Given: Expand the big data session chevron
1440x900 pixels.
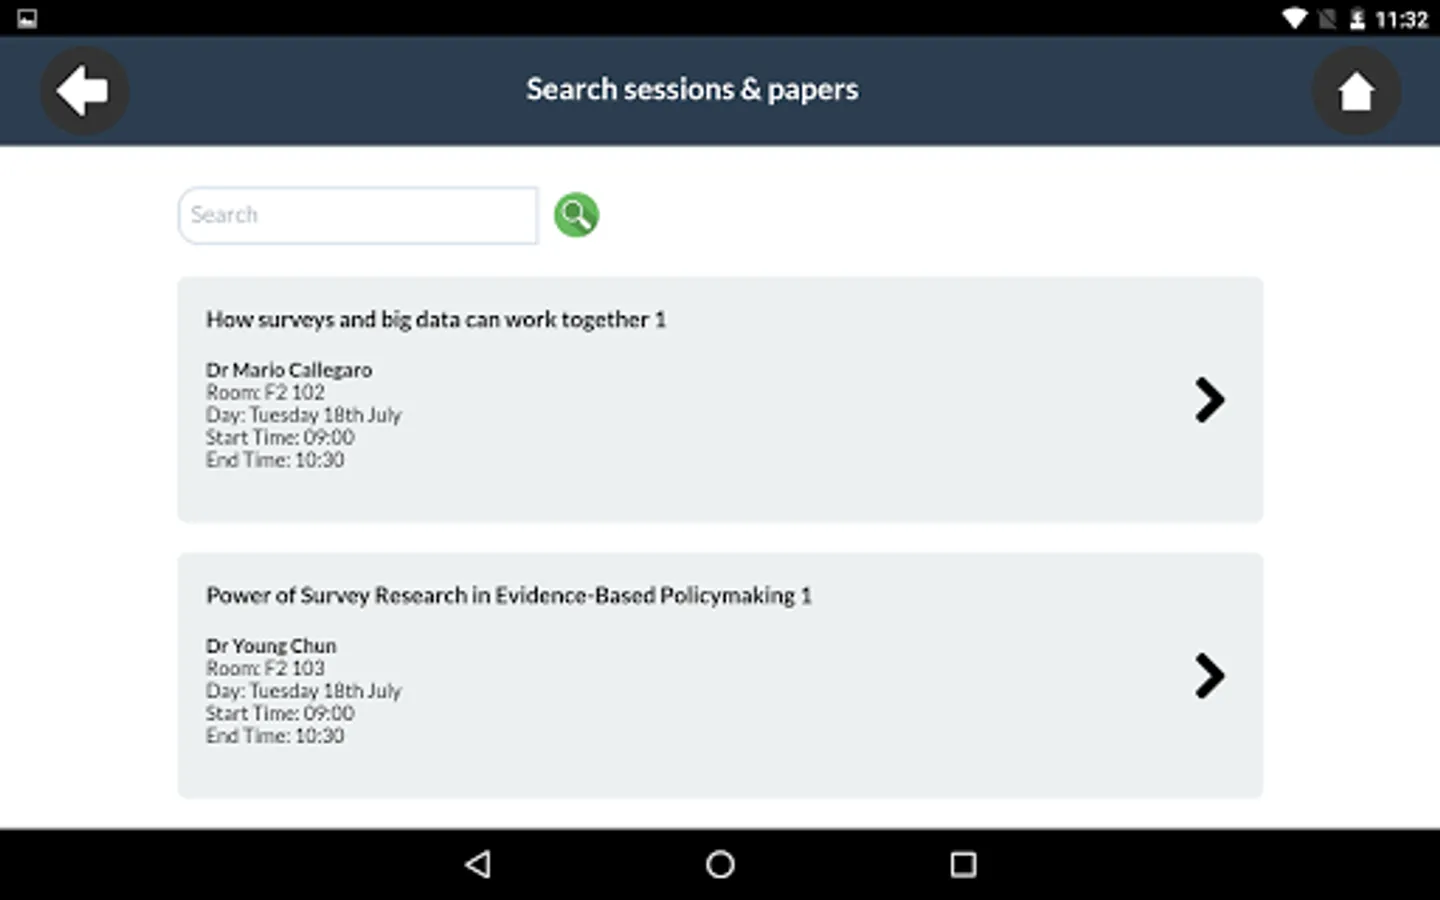Looking at the screenshot, I should [1209, 400].
